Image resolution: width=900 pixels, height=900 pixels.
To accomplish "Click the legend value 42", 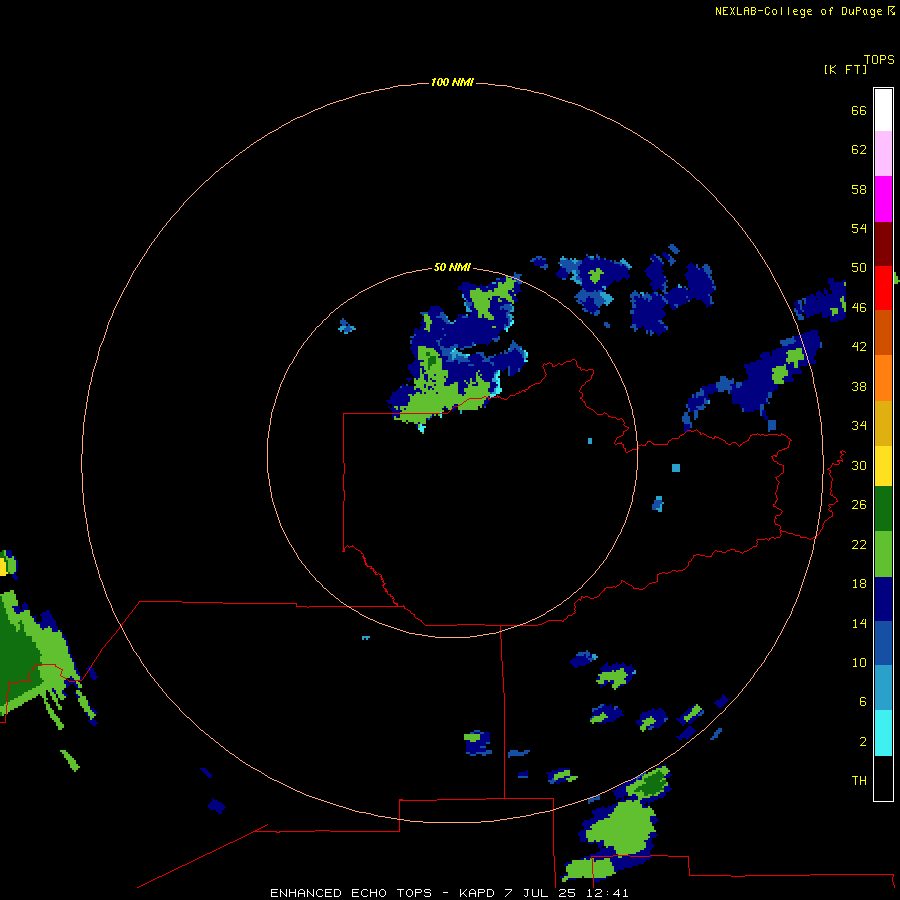I will click(x=859, y=346).
